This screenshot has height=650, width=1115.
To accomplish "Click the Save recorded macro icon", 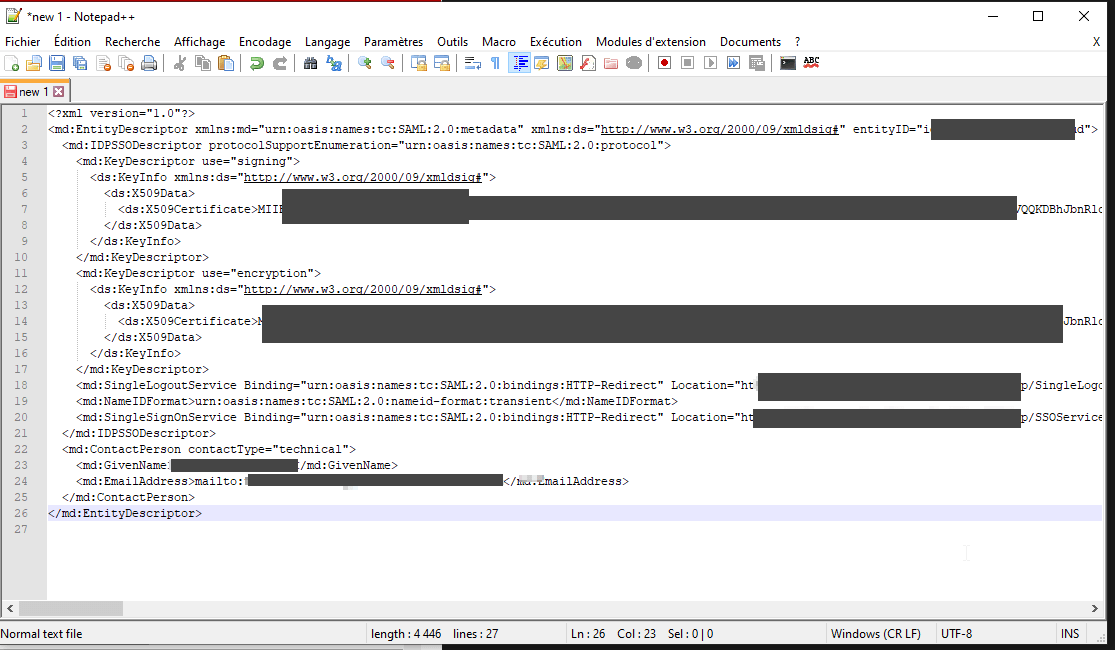I will tap(757, 63).
